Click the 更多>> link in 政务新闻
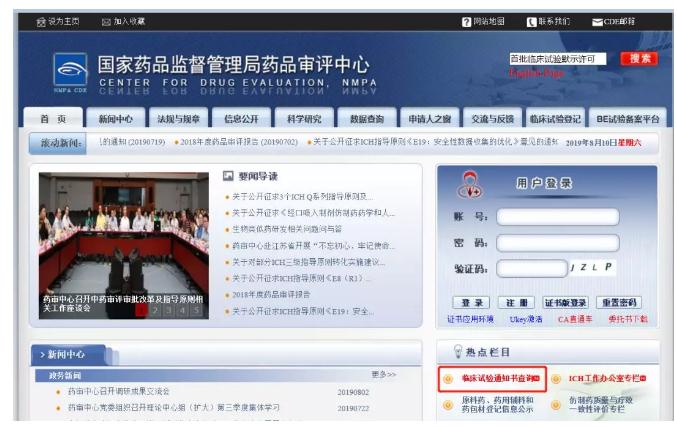Screen dimensions: 677x427 pos(383,374)
